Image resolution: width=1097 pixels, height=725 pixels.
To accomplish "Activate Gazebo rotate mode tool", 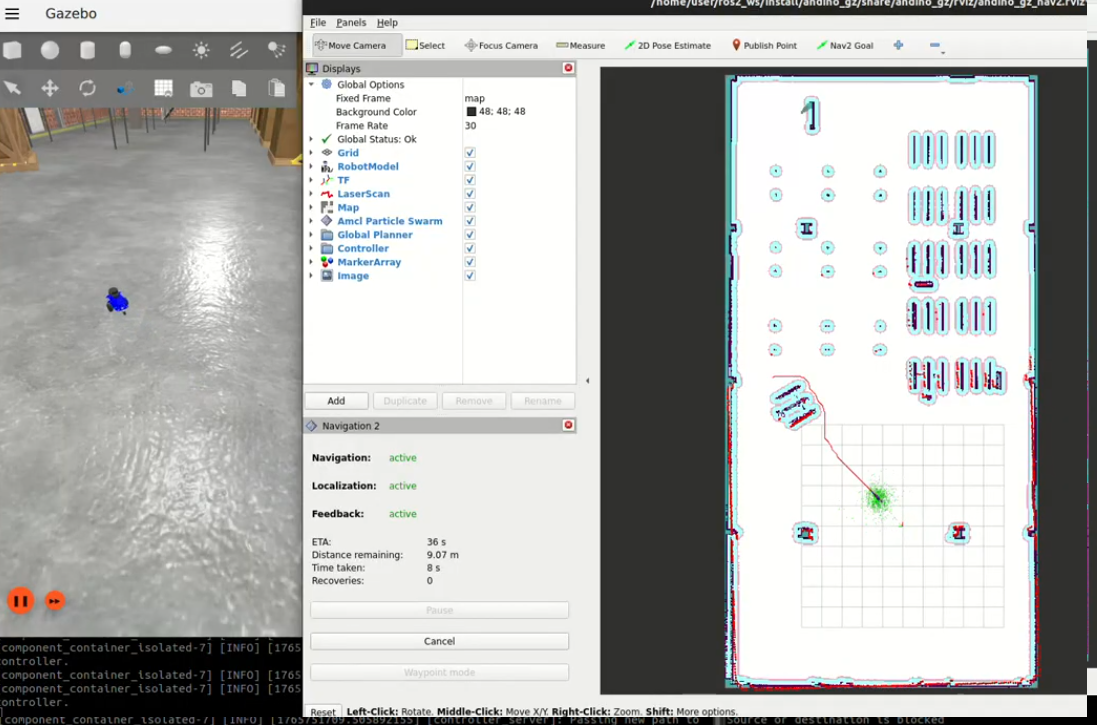I will pos(87,88).
